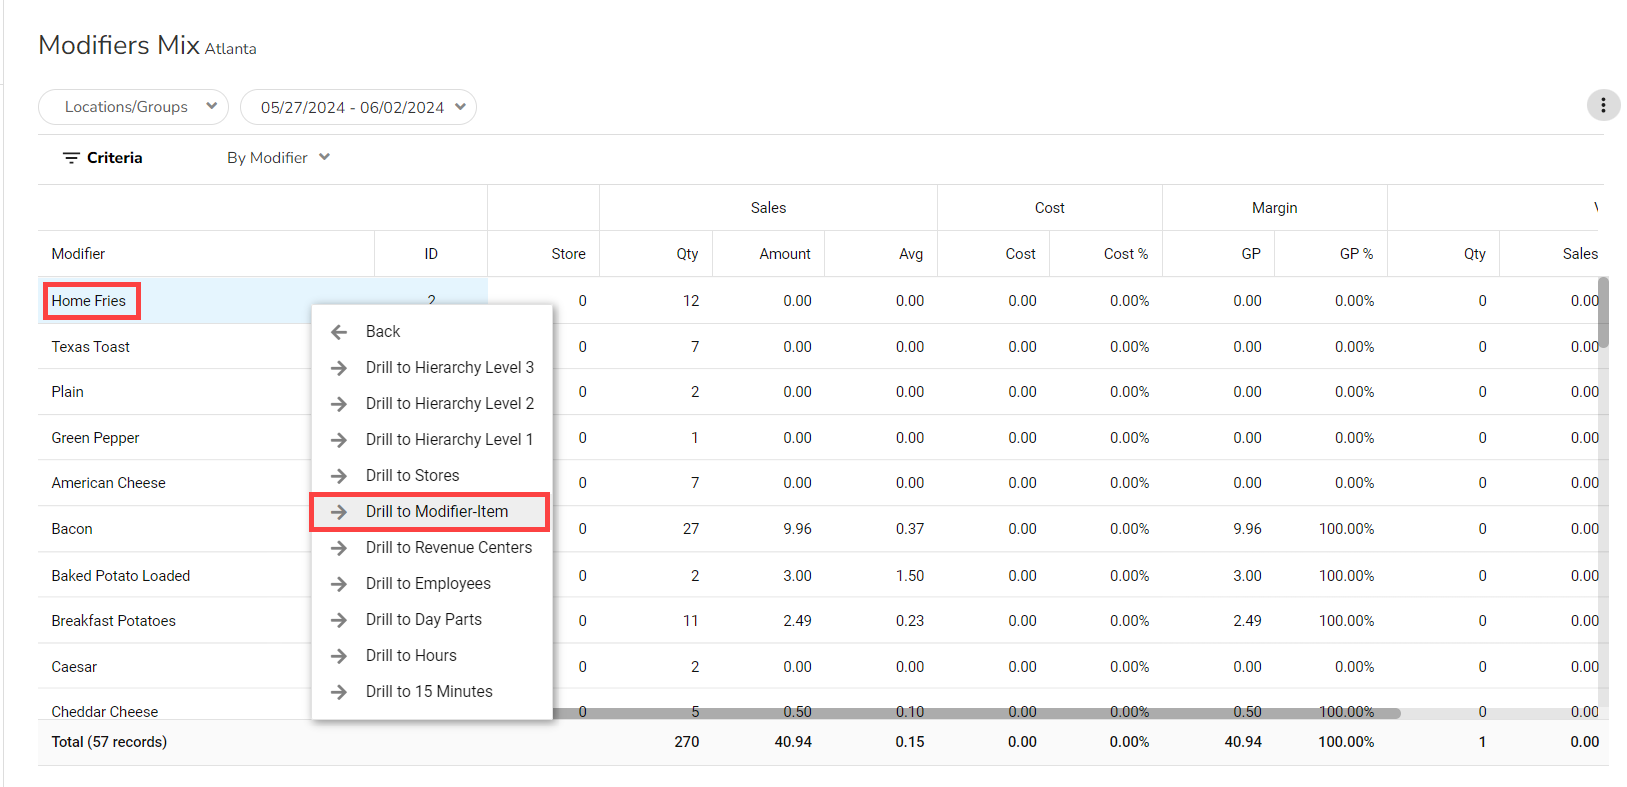Image resolution: width=1627 pixels, height=787 pixels.
Task: Click the vertical scrollbar of the table
Action: click(x=1603, y=314)
